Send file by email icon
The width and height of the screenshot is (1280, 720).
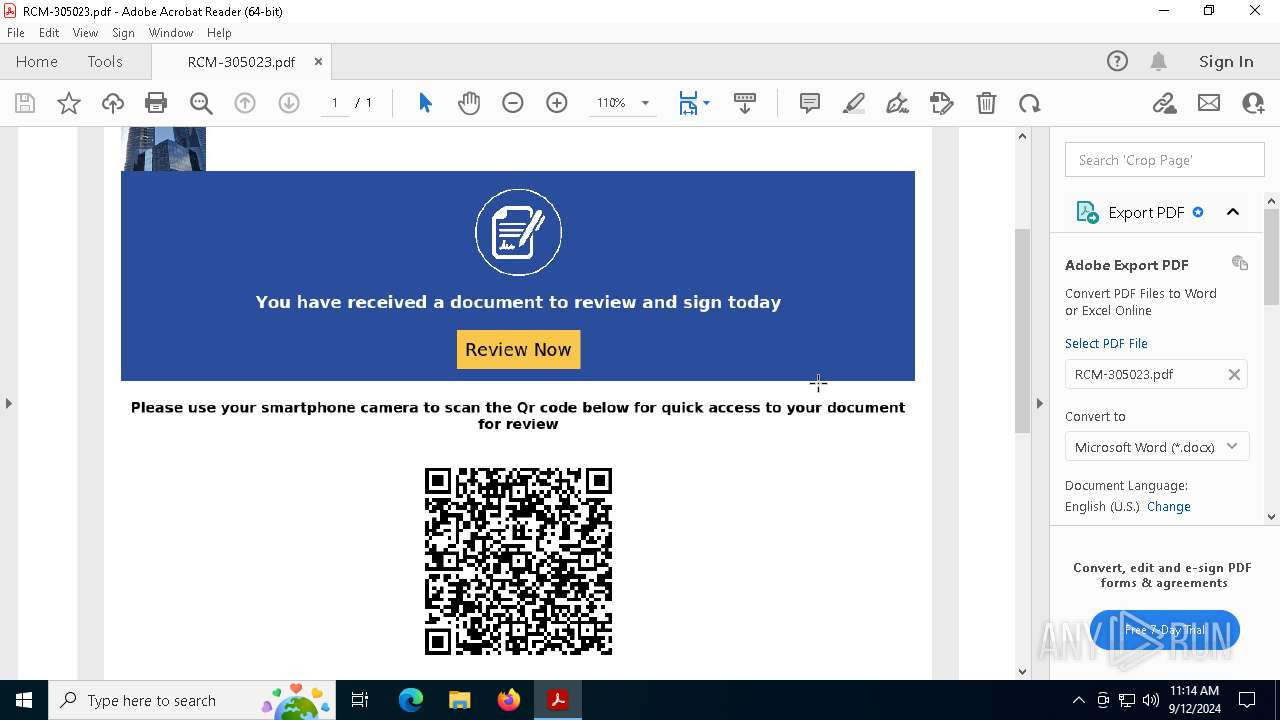click(x=1209, y=103)
